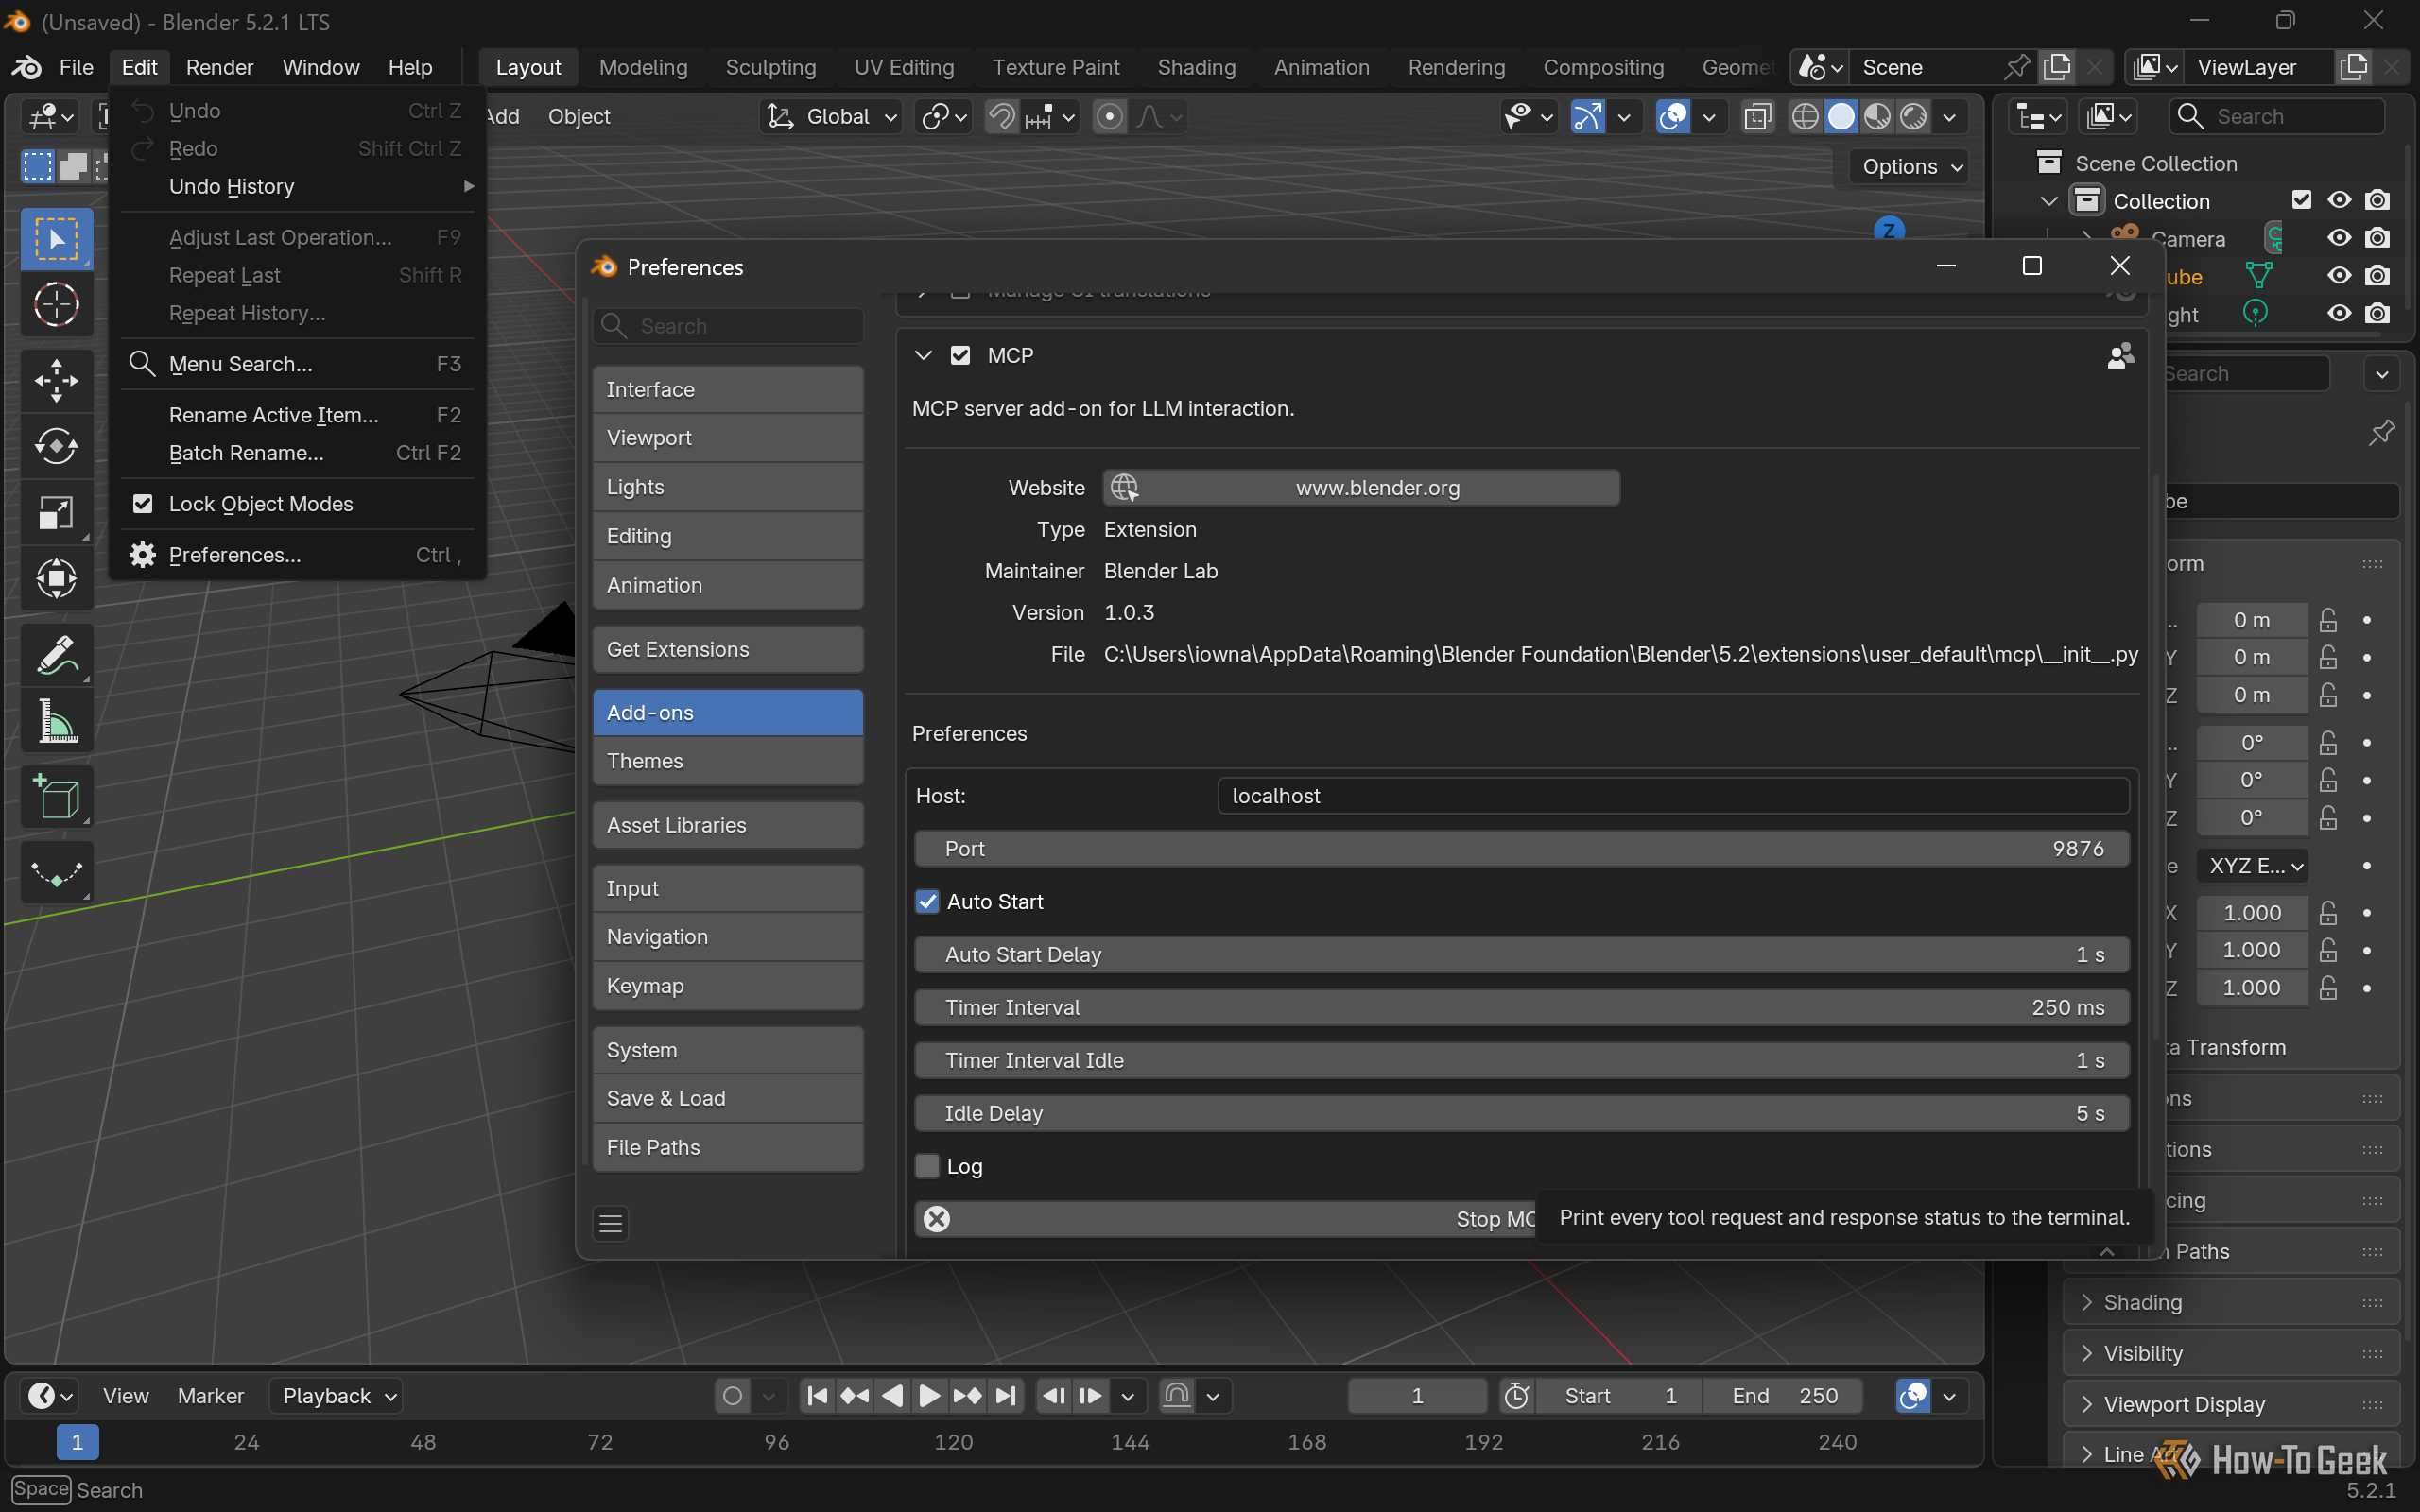Click the pin scene icon
The height and width of the screenshot is (1512, 2420).
tap(2018, 67)
